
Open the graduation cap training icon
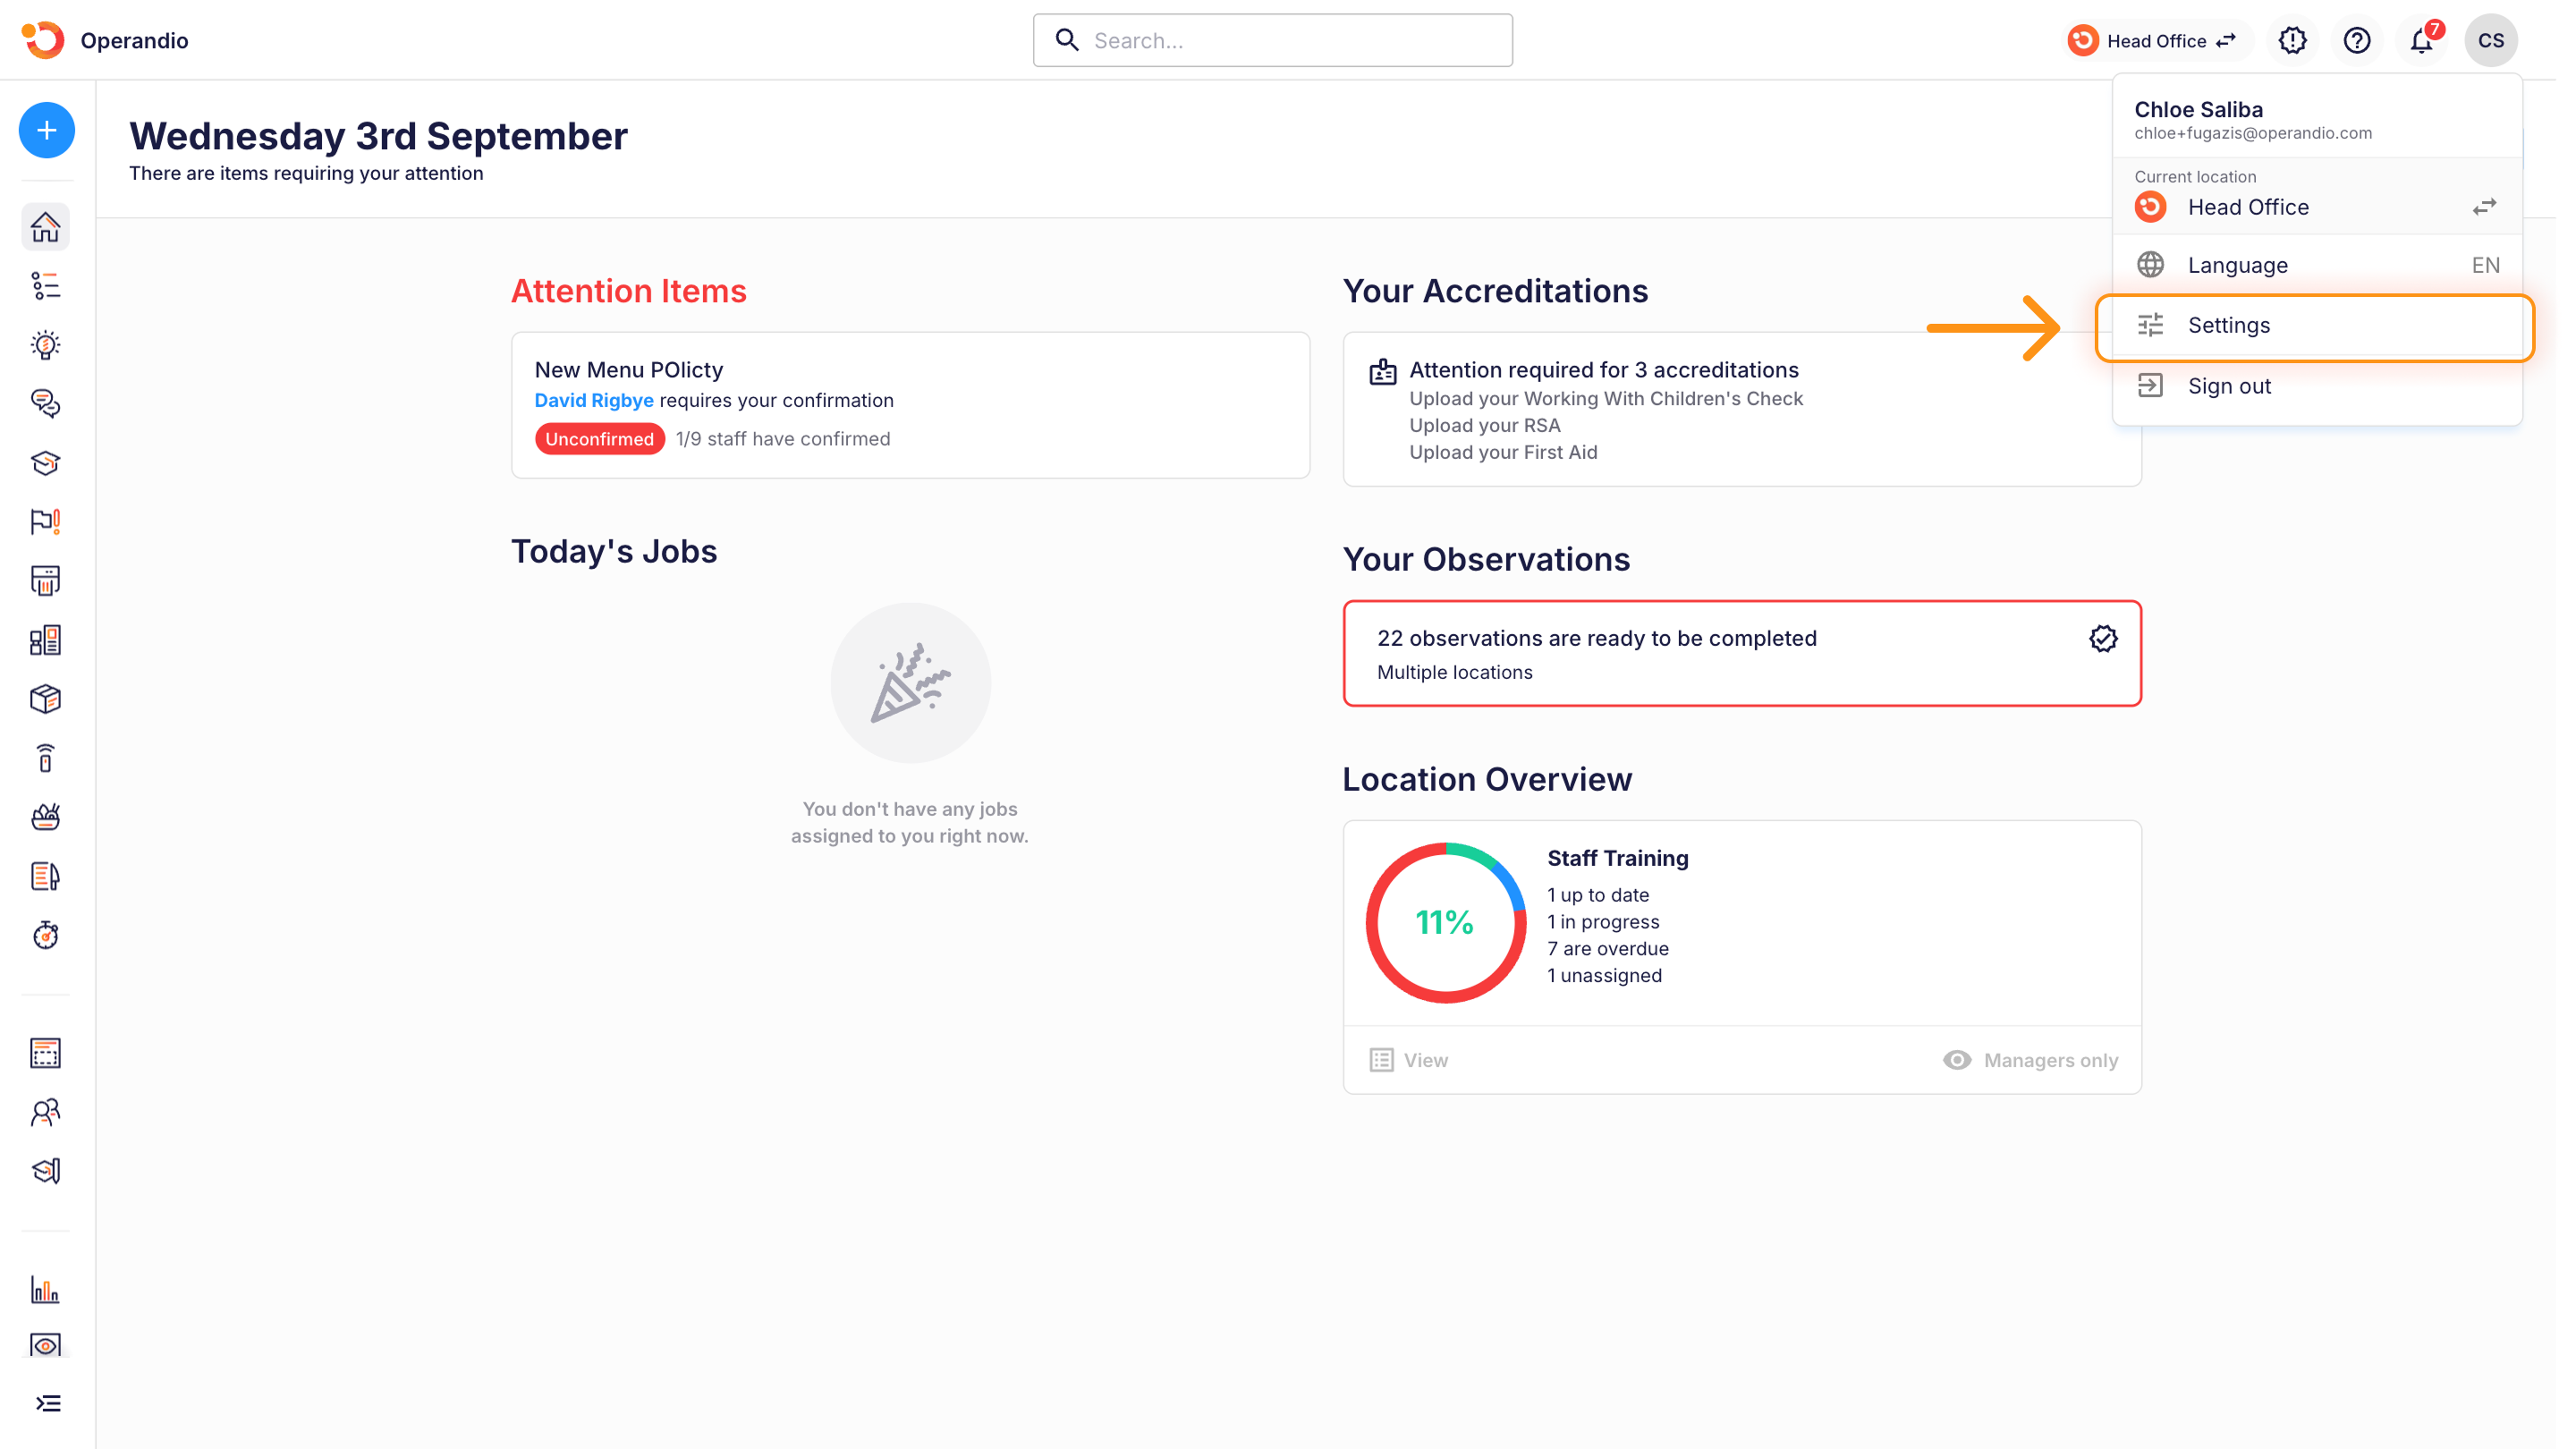point(46,463)
